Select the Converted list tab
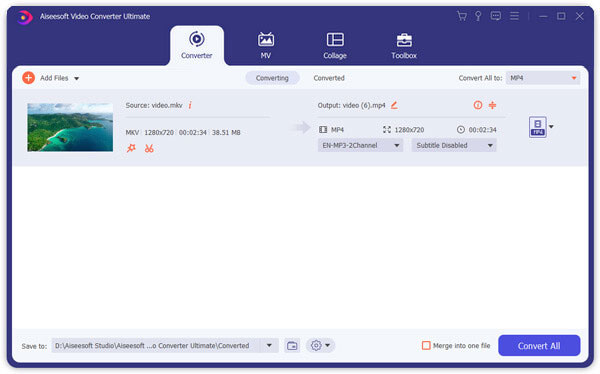Screen dimensions: 600x374 point(329,78)
